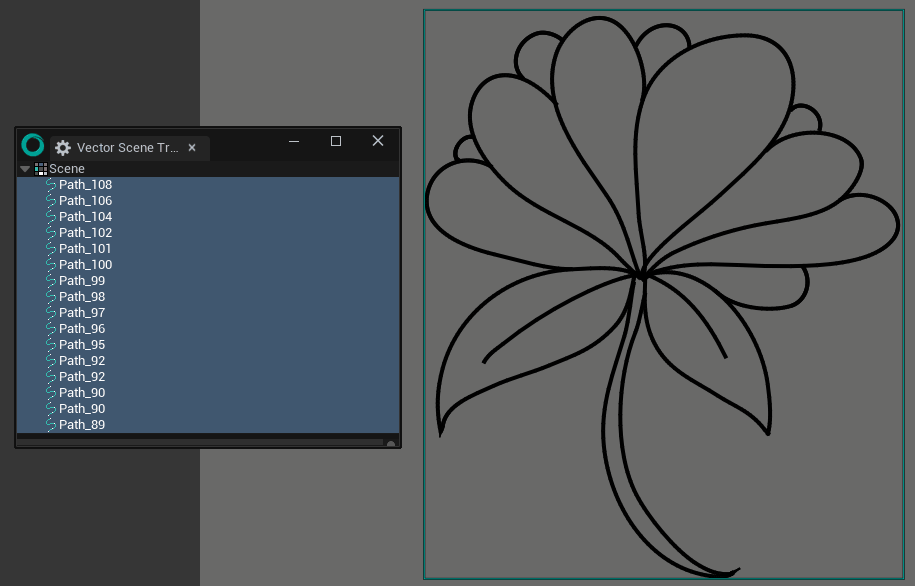
Task: Select Path_97 in the scene tree
Action: (84, 312)
